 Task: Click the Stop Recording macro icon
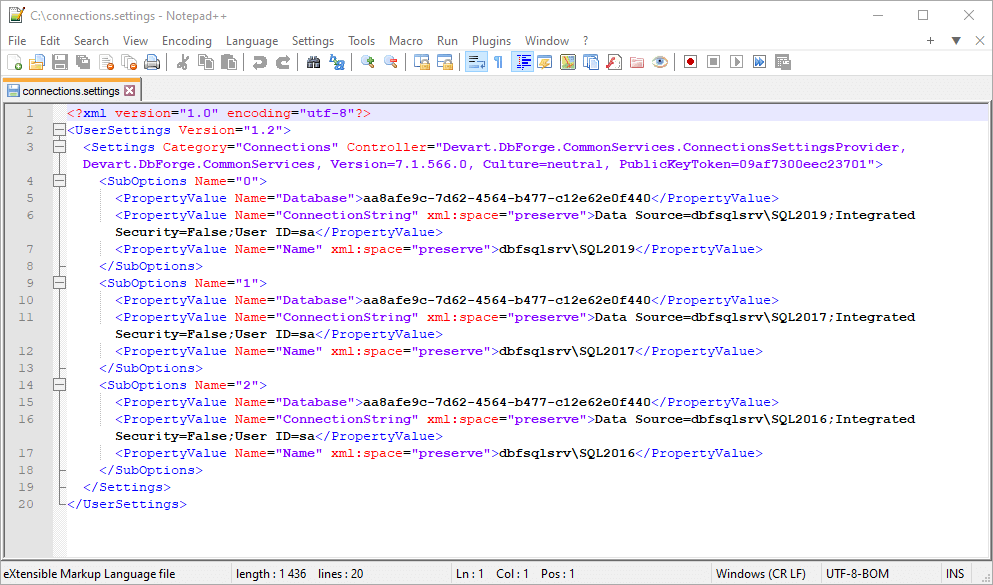[714, 62]
